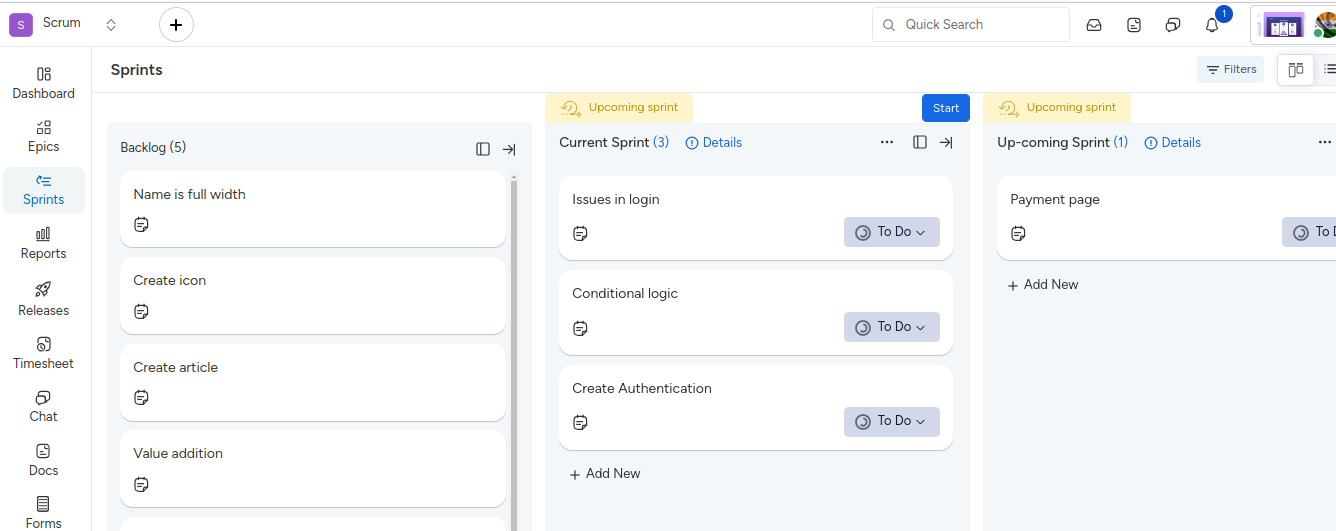Open the sticky note icon in header
This screenshot has height=531, width=1336.
click(1134, 25)
